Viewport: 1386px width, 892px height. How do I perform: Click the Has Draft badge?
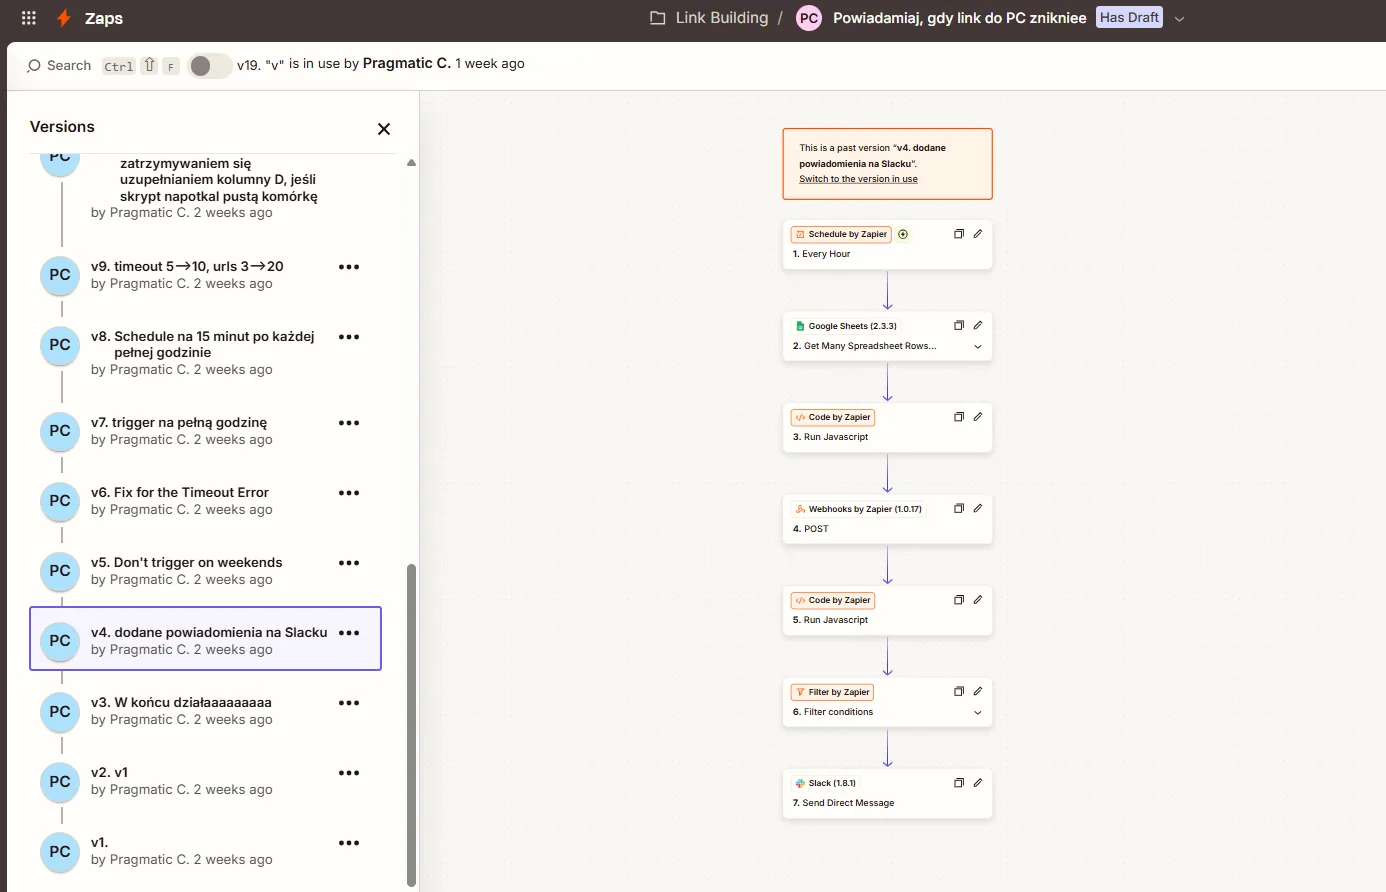[x=1129, y=17]
